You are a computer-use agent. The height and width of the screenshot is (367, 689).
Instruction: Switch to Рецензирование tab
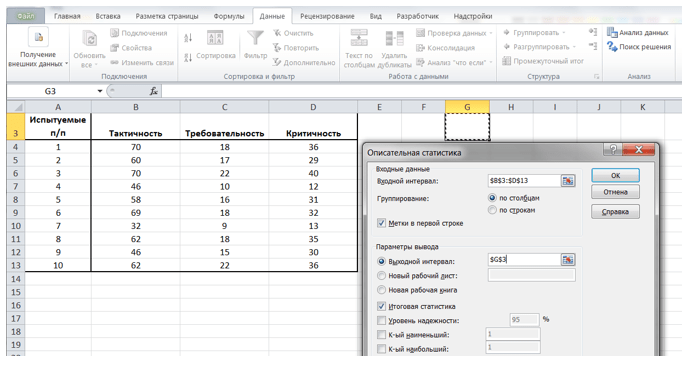coord(327,16)
